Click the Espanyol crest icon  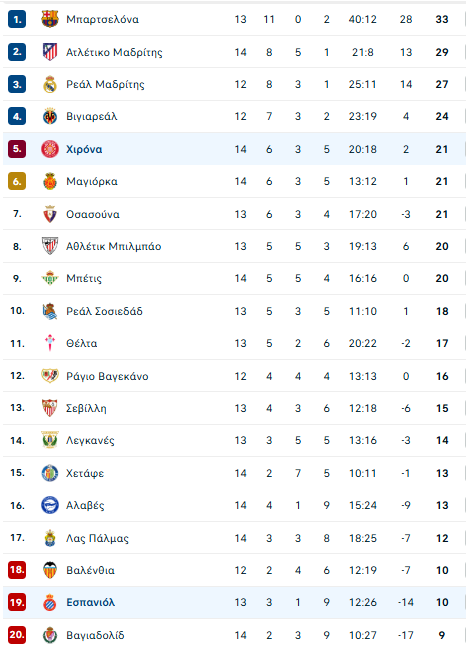pyautogui.click(x=50, y=602)
